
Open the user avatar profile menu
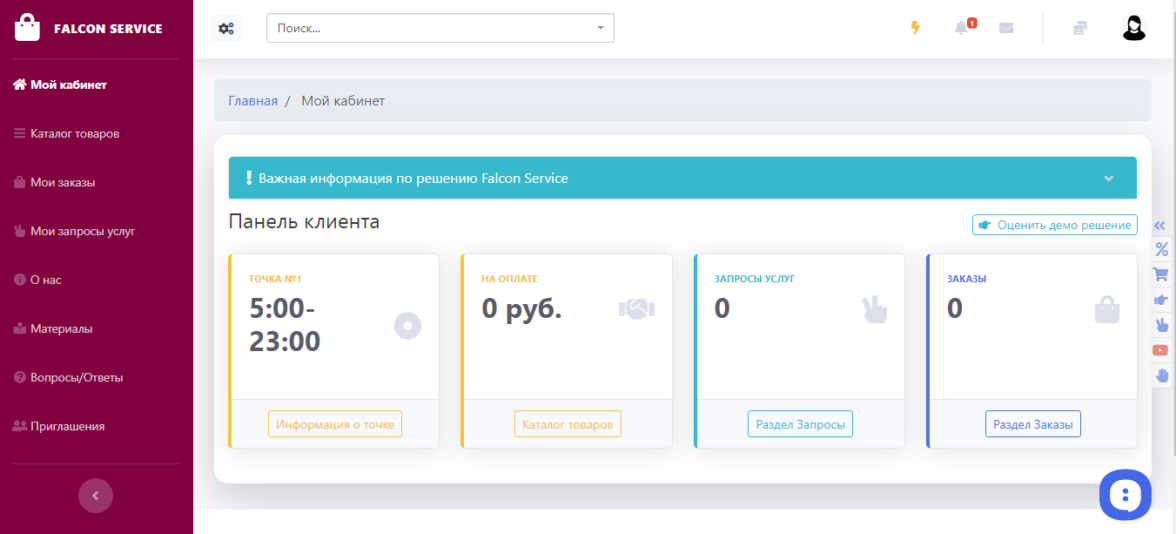point(1133,28)
